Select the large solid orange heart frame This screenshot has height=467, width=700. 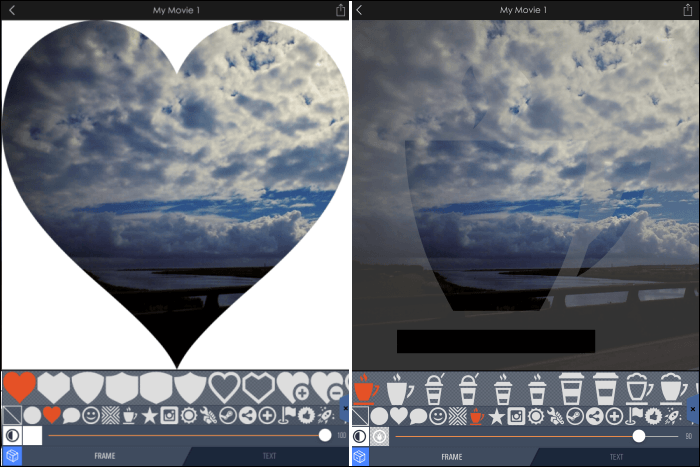(19, 386)
